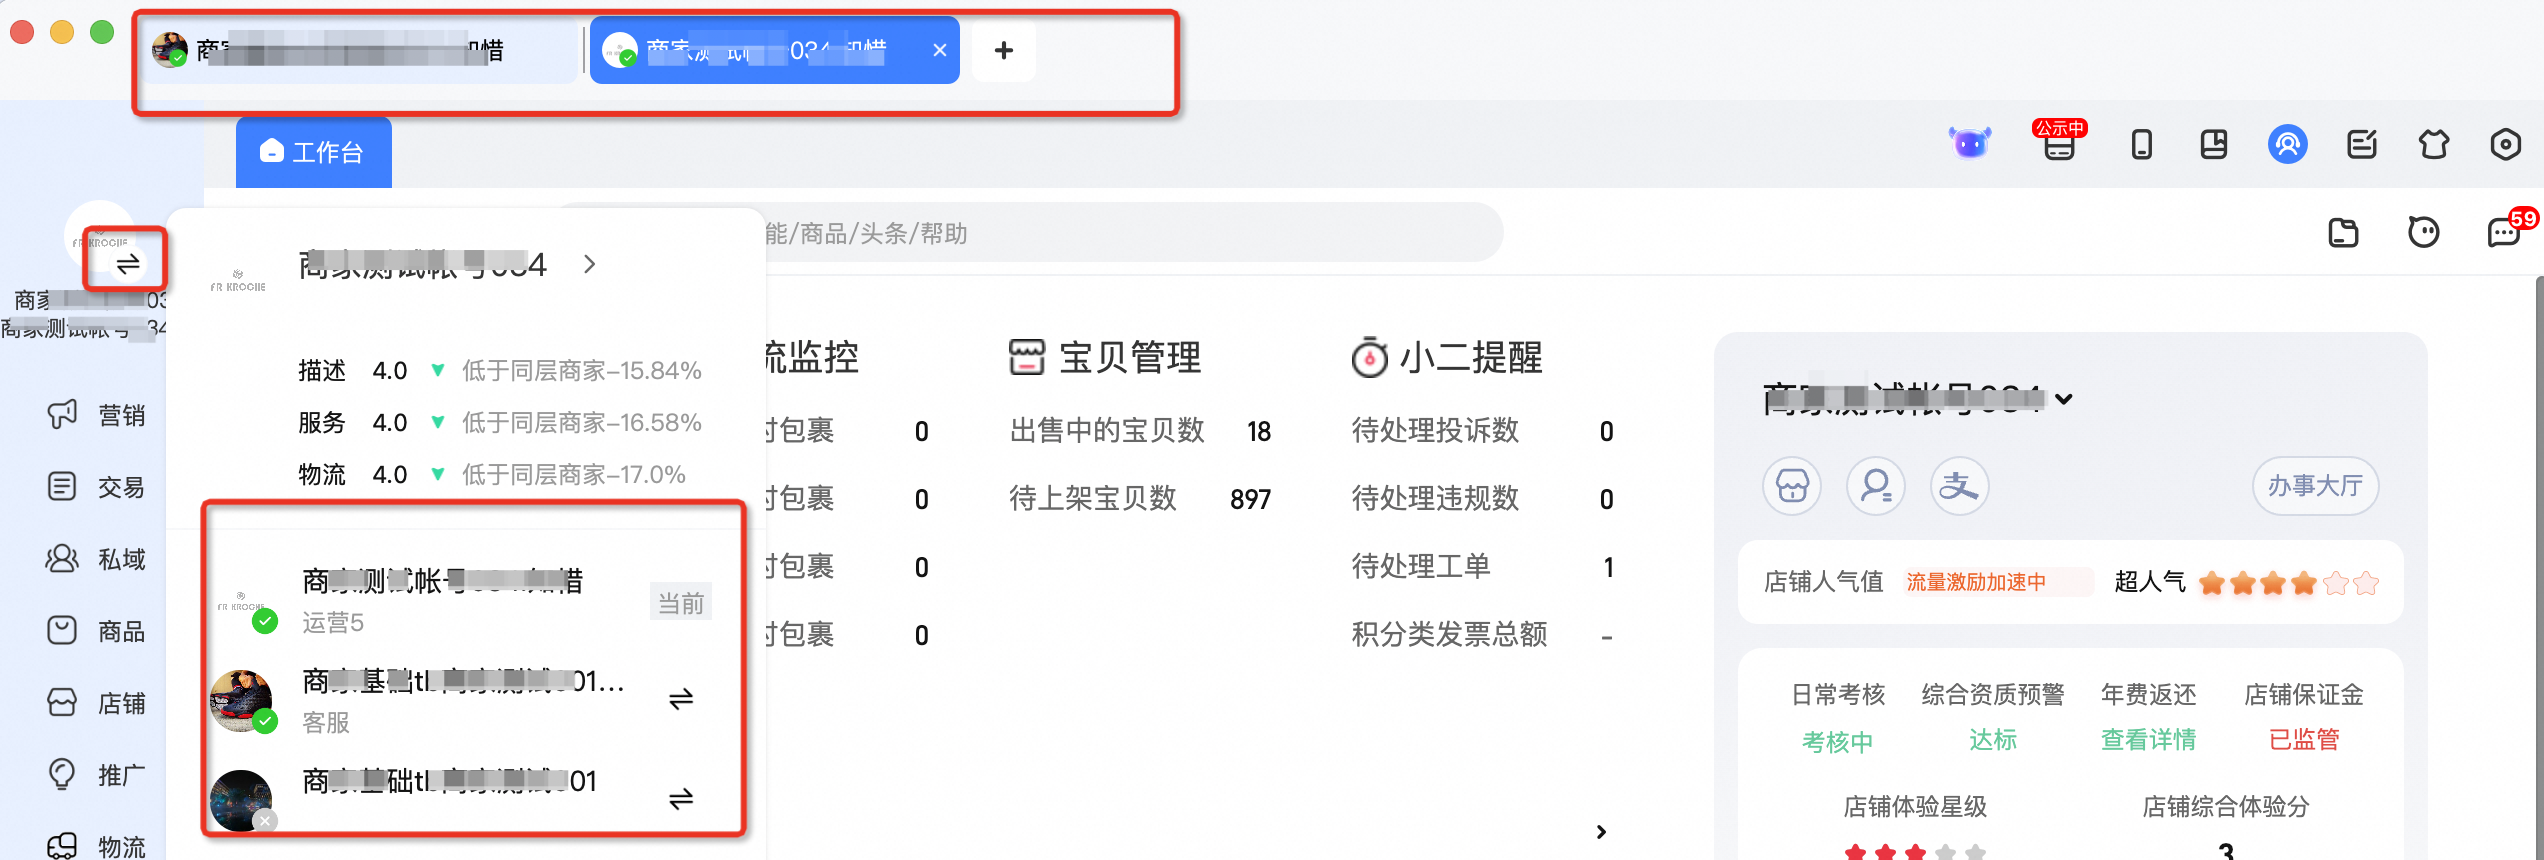Click the 流量激励加速中 tag
The height and width of the screenshot is (860, 2544).
click(1998, 582)
